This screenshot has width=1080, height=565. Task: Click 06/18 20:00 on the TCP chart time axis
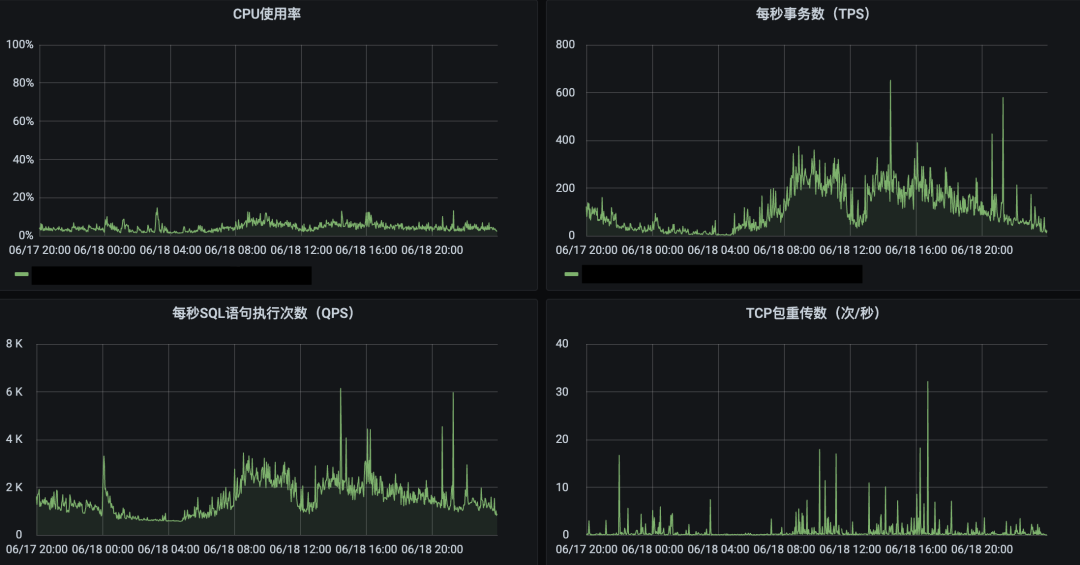click(x=982, y=549)
